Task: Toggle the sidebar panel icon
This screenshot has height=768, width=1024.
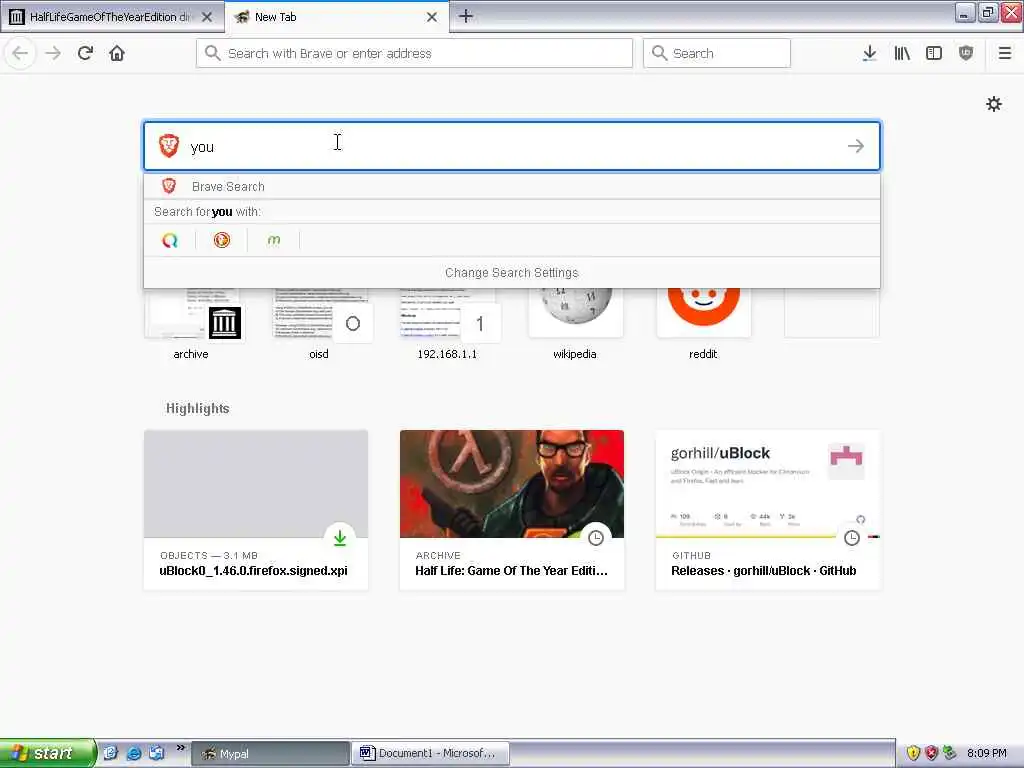Action: click(934, 53)
